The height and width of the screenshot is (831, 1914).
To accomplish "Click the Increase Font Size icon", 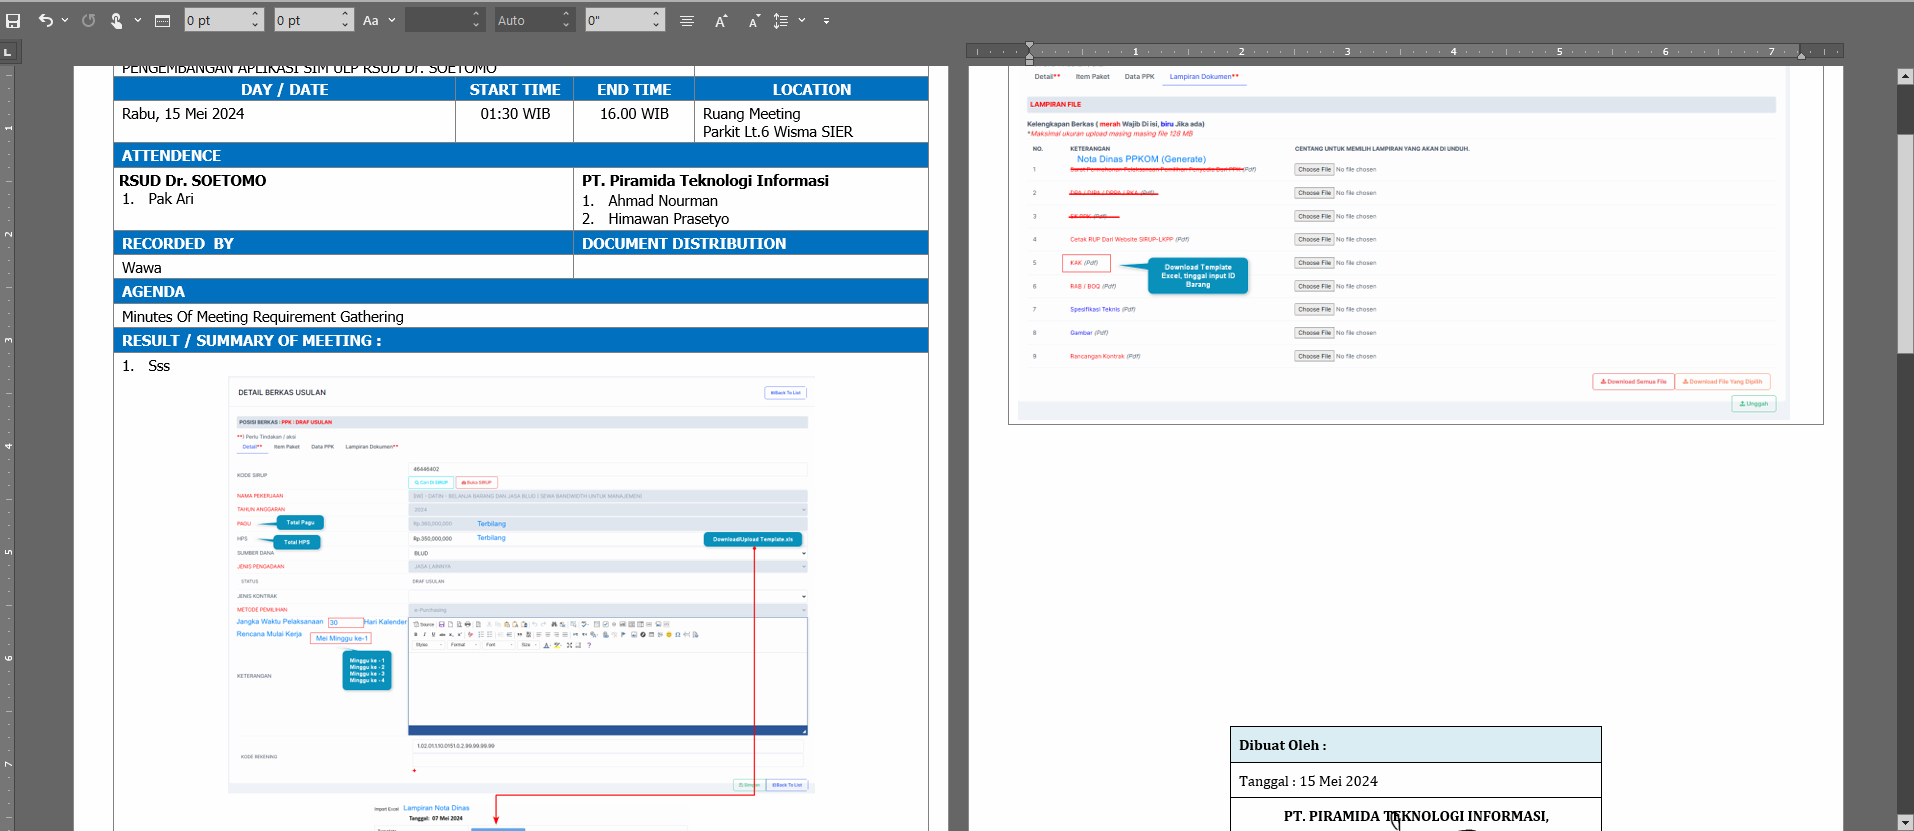I will pyautogui.click(x=721, y=20).
